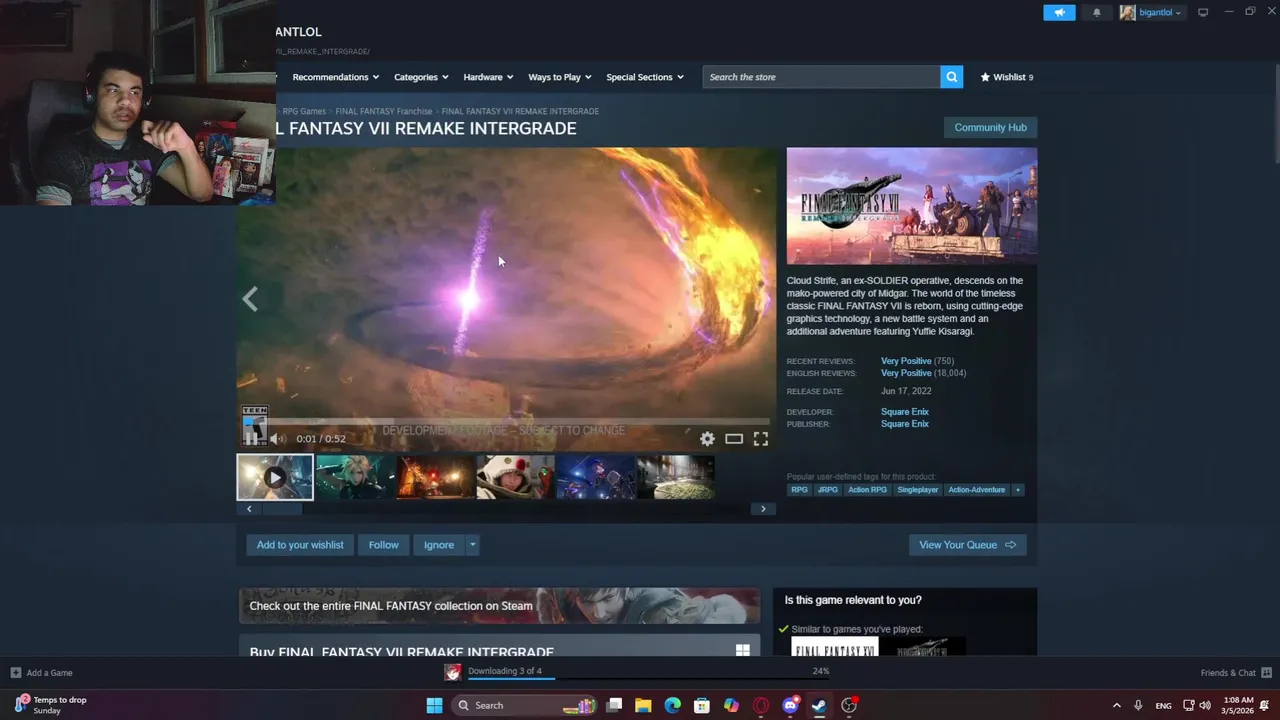Click the Action-Adventure tag
This screenshot has height=720, width=1280.
pyautogui.click(x=977, y=490)
